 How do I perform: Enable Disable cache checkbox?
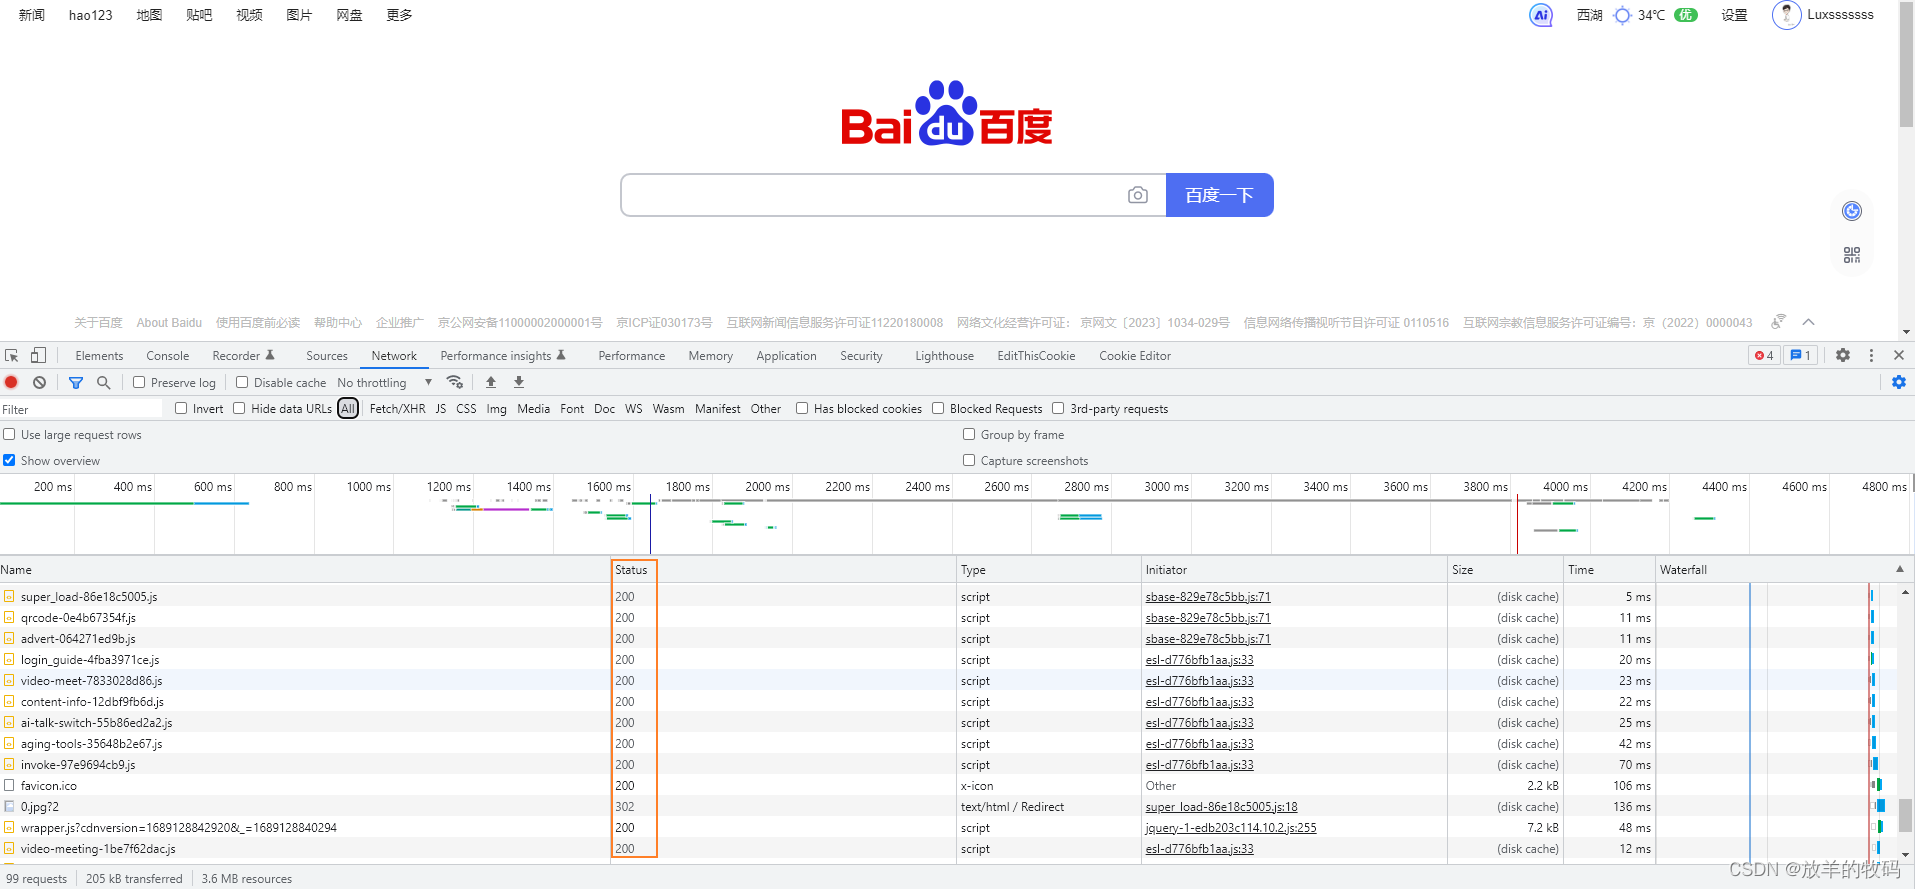242,382
